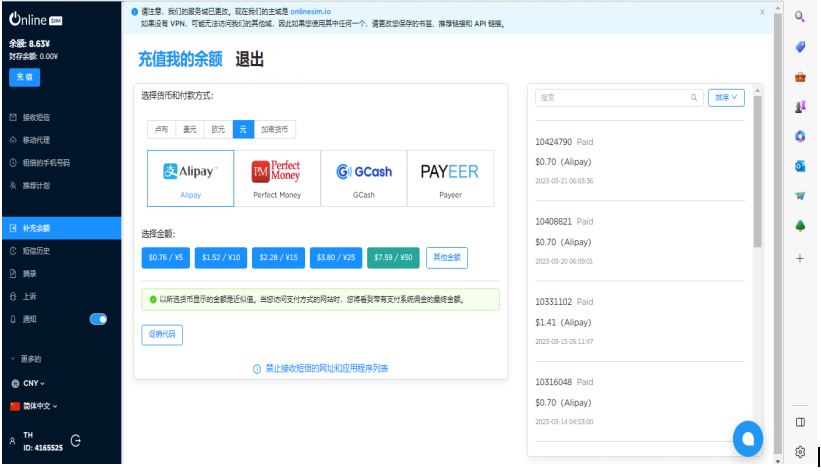
Task: Open the 排序 sort dropdown
Action: 726,97
